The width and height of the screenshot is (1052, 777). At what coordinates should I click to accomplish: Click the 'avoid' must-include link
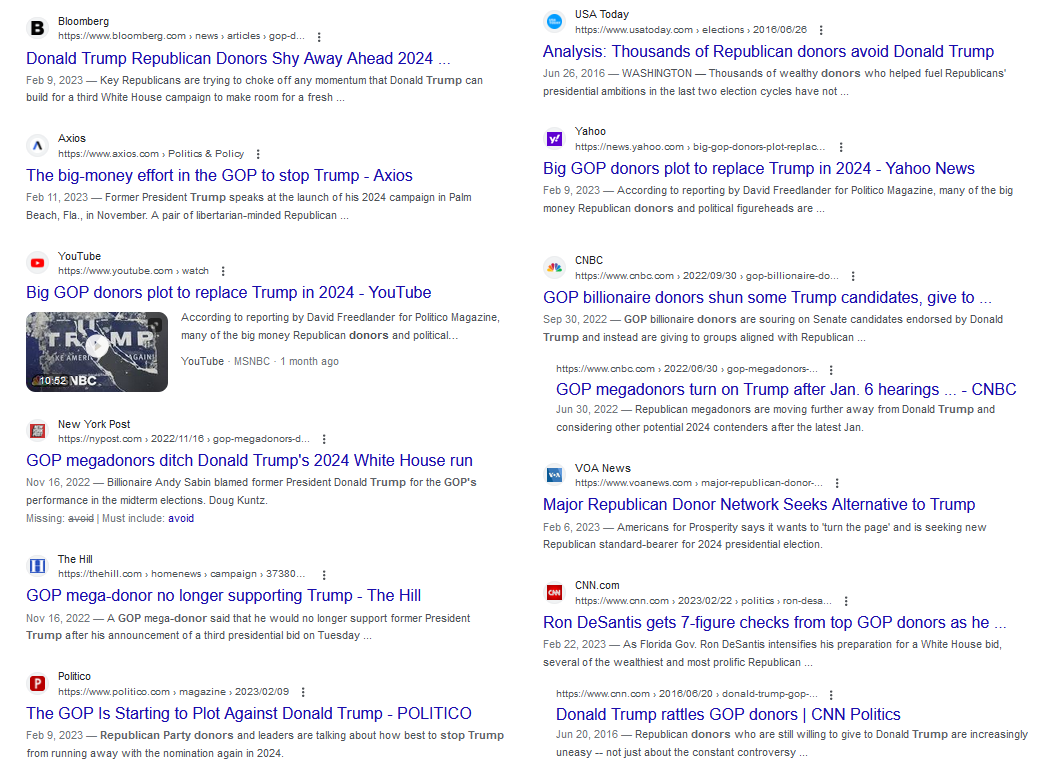(181, 518)
